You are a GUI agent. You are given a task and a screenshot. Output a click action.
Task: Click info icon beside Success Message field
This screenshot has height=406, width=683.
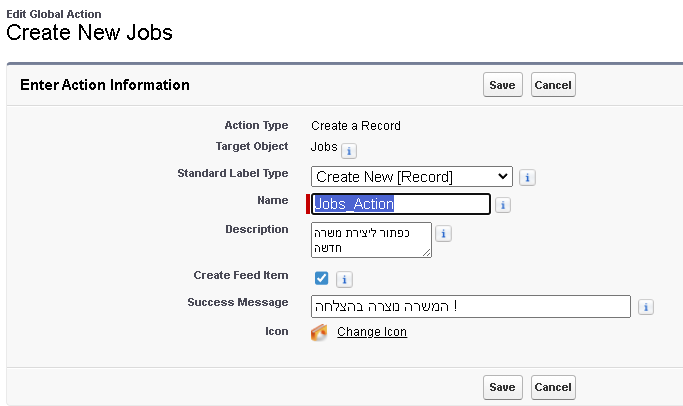click(646, 307)
